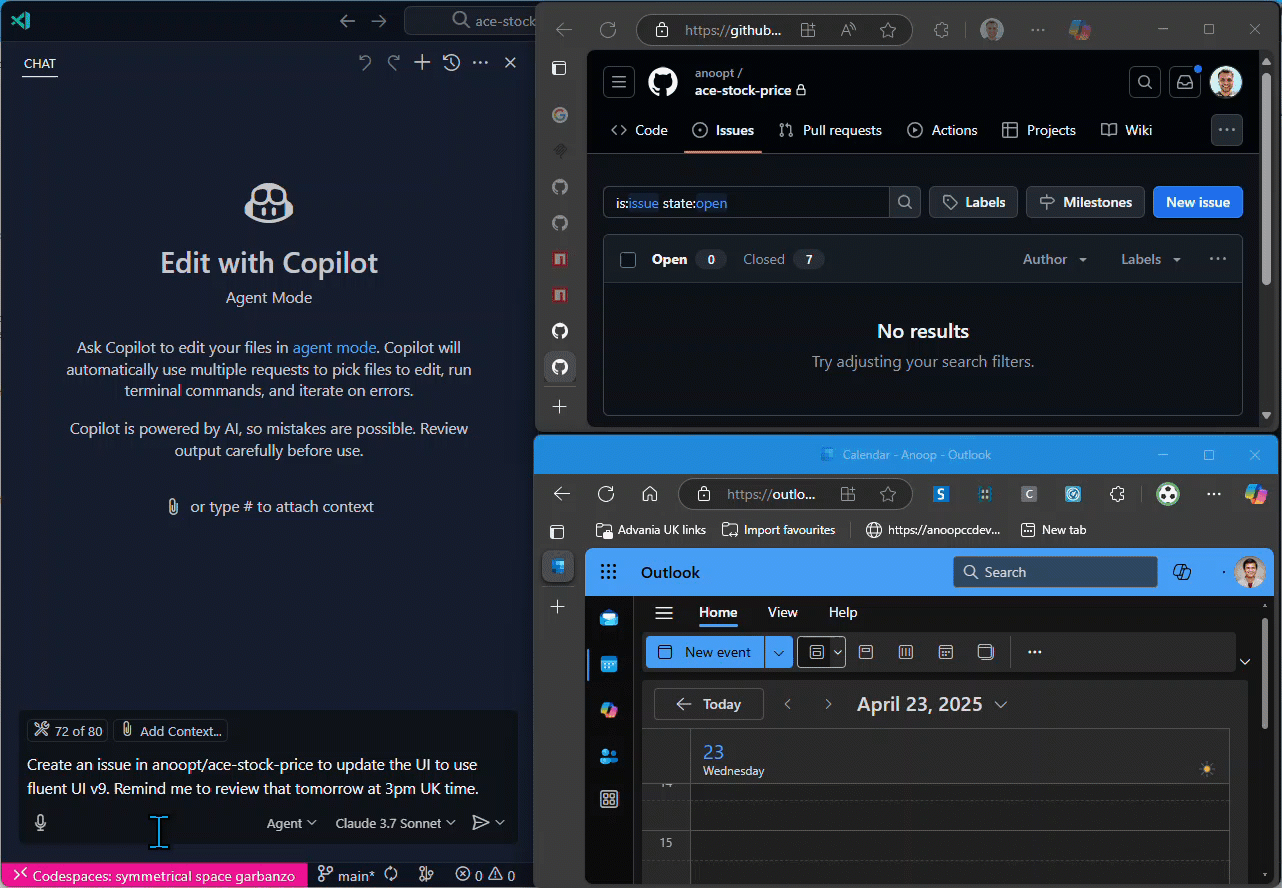The height and width of the screenshot is (888, 1282).
Task: Expand the Agent mode dropdown
Action: pyautogui.click(x=291, y=823)
